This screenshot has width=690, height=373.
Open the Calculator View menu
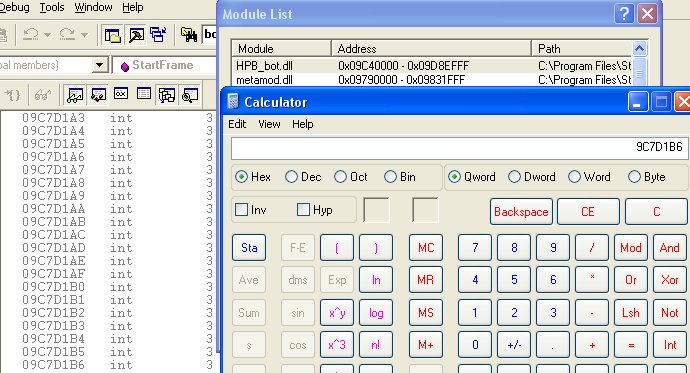(x=269, y=124)
